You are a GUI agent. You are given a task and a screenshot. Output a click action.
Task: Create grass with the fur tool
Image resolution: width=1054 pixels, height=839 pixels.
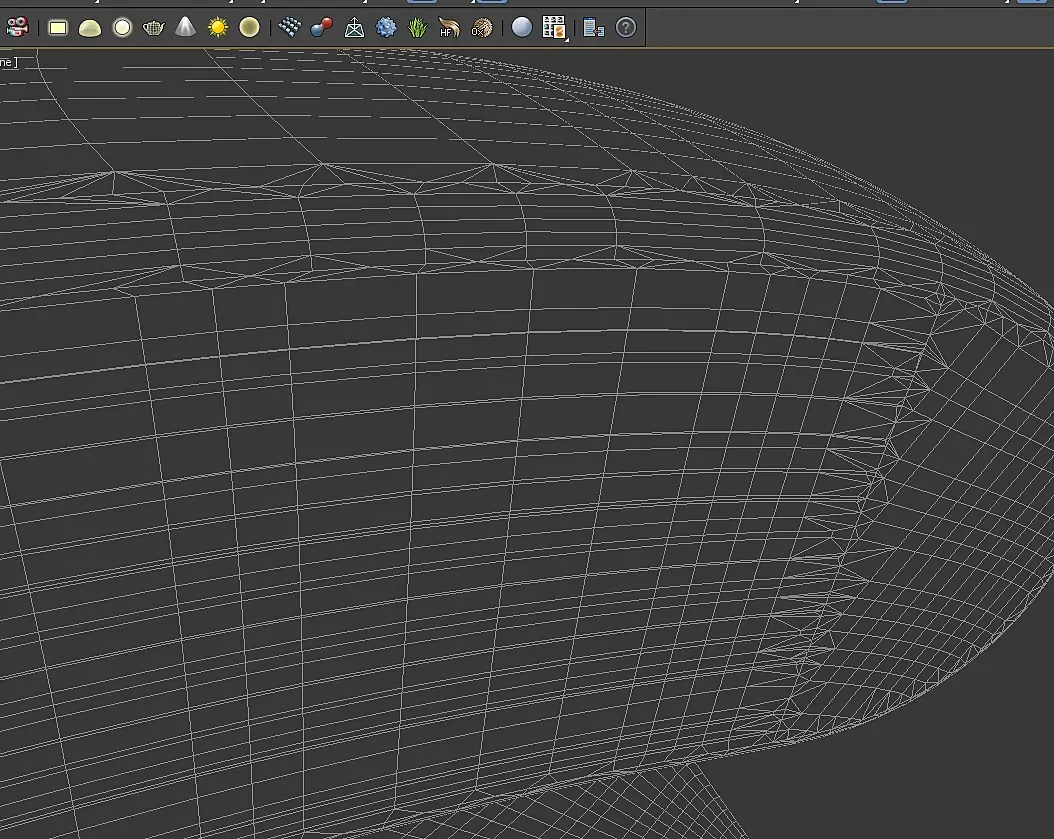(x=418, y=27)
